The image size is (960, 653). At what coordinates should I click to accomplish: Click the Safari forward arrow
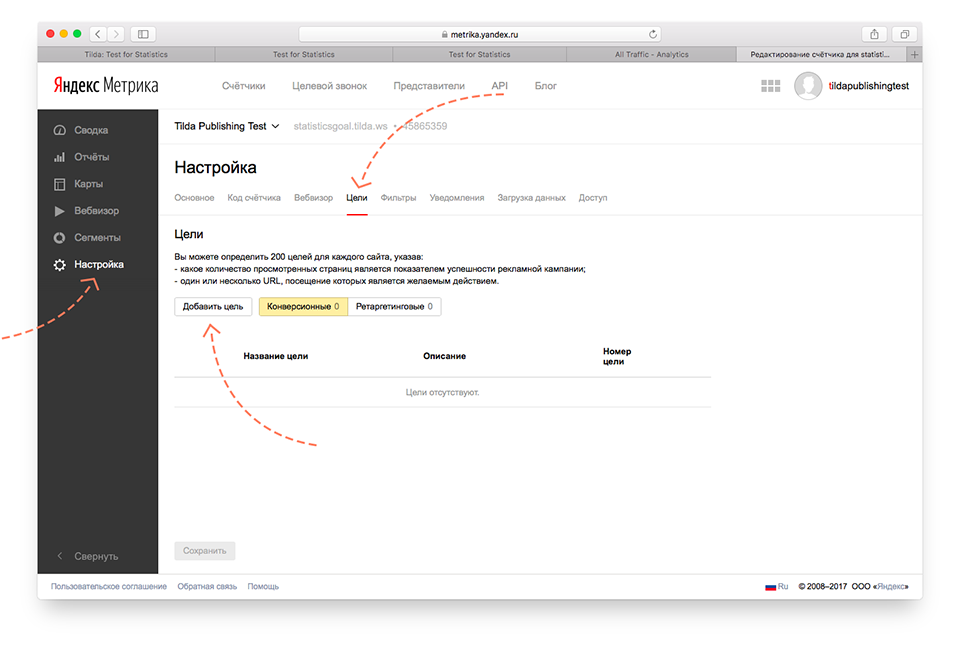(116, 34)
